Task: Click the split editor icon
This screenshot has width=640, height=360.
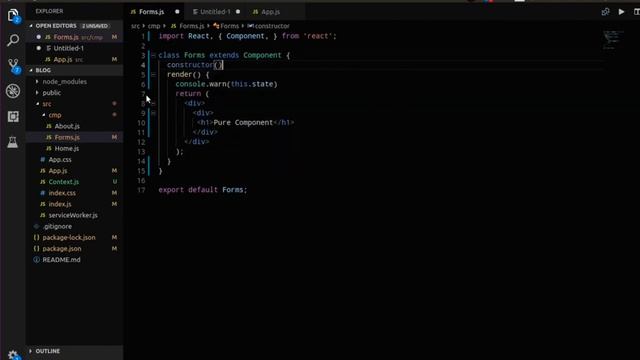Action: (636, 12)
